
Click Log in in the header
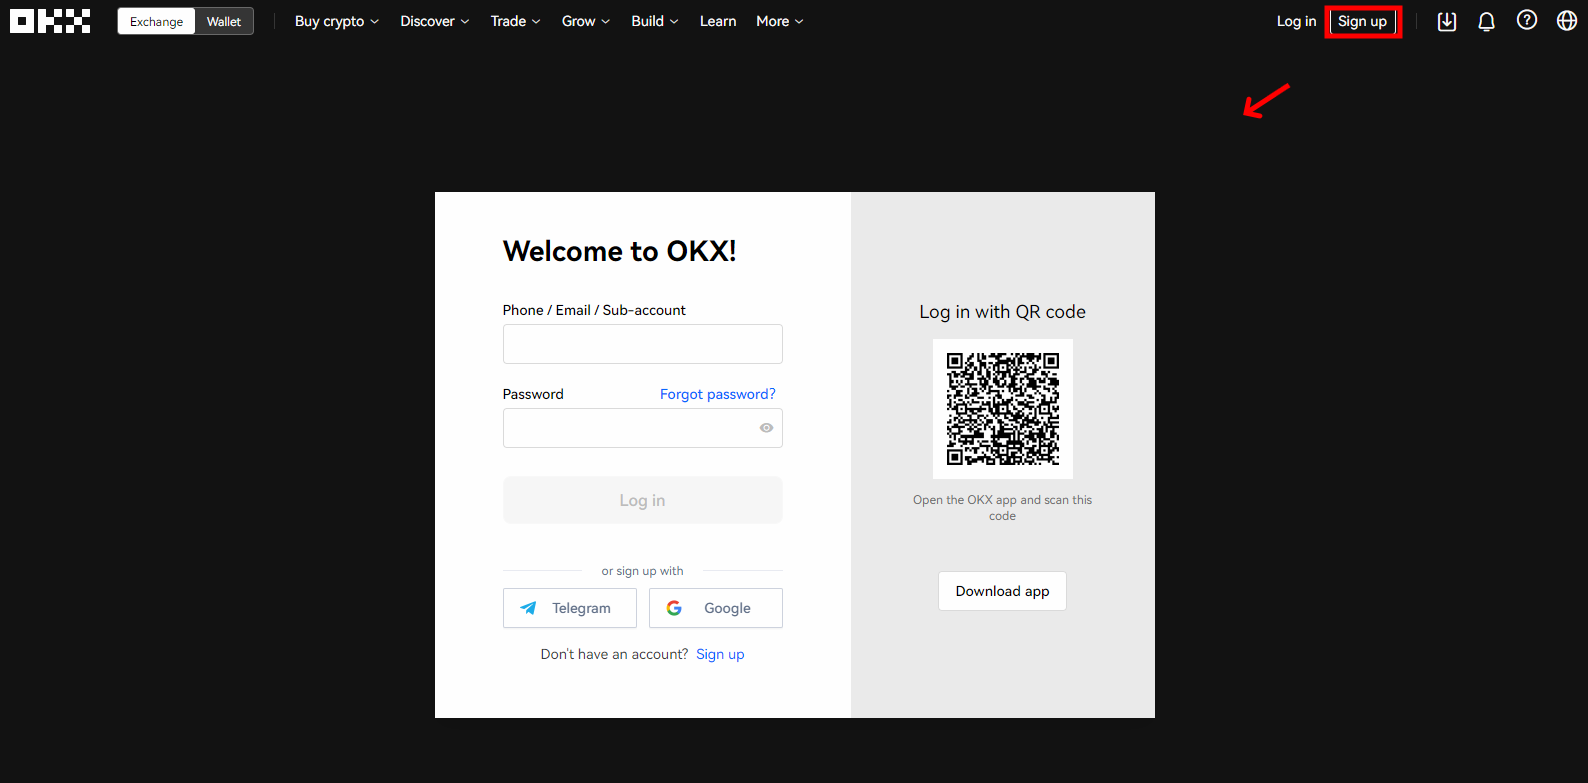click(x=1296, y=21)
